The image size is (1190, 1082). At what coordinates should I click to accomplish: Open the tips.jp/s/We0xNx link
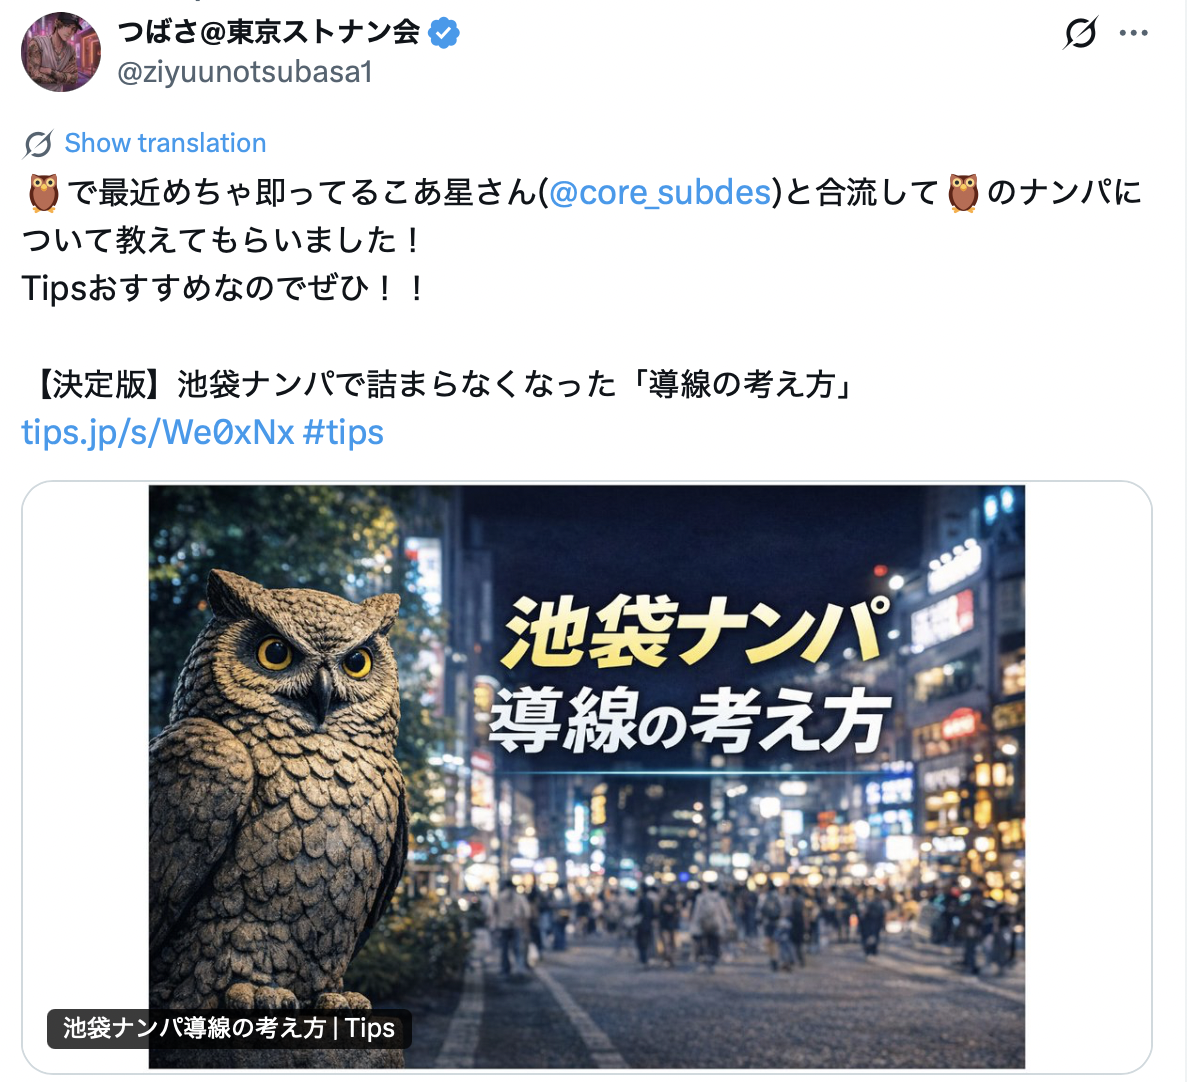tap(158, 432)
